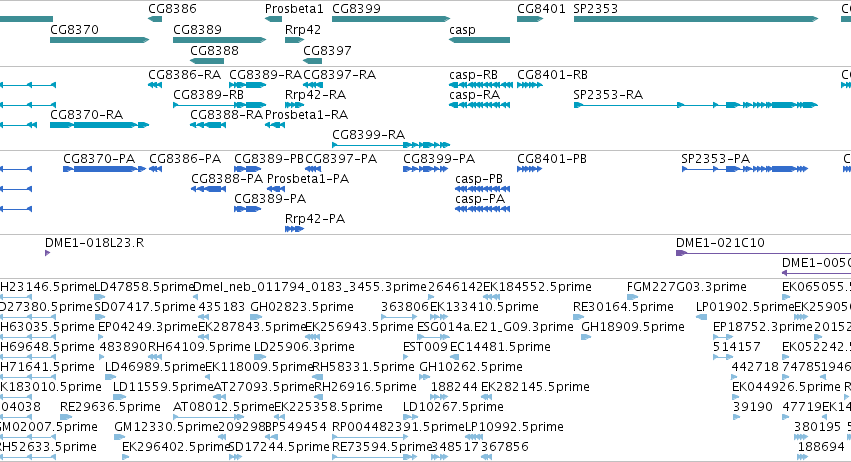Click the CG8388-RA transcript label
The width and height of the screenshot is (851, 462).
[x=227, y=115]
